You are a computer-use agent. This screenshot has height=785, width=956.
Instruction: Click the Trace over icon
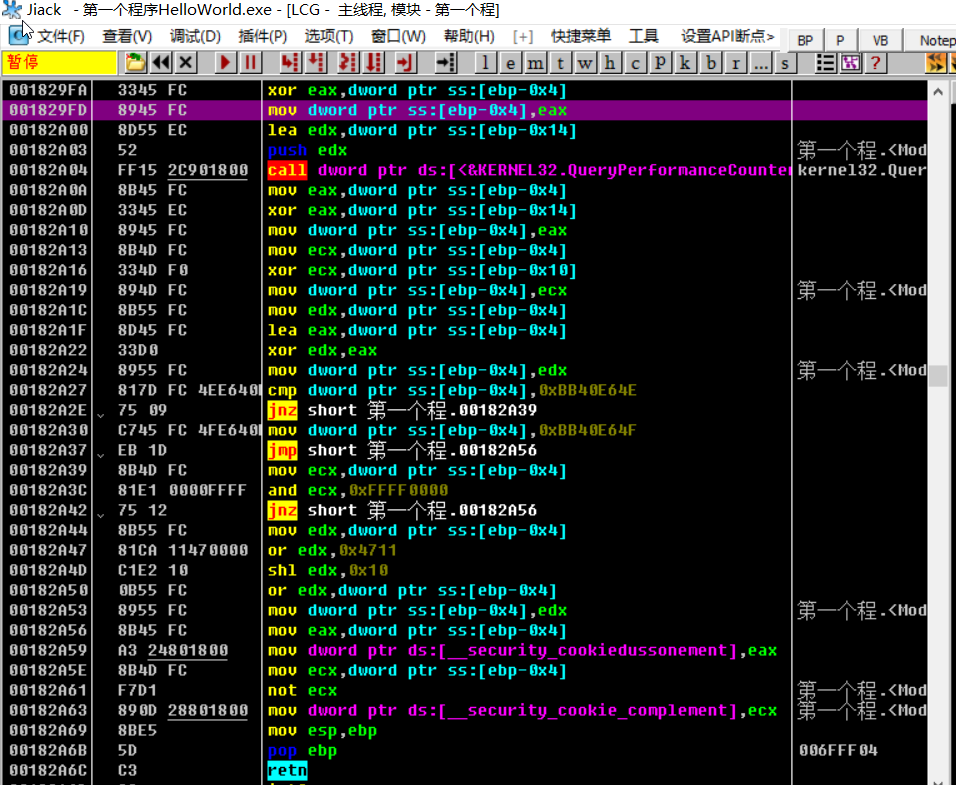pos(373,62)
